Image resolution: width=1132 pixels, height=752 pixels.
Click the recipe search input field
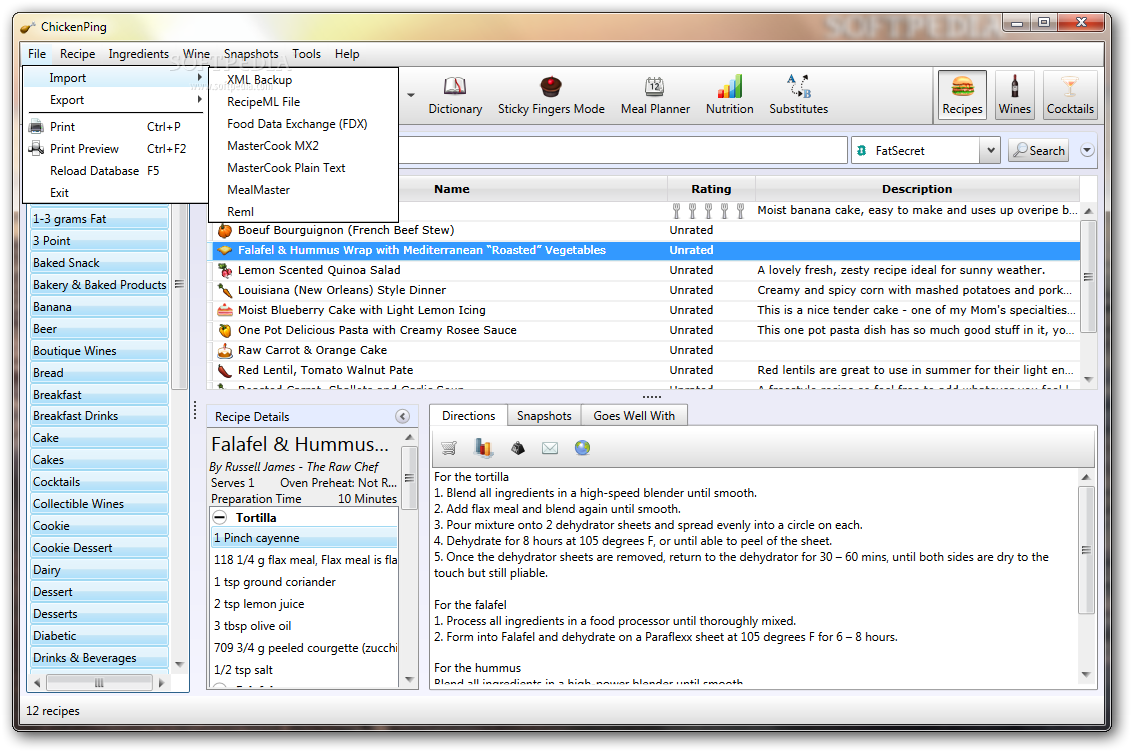click(623, 150)
